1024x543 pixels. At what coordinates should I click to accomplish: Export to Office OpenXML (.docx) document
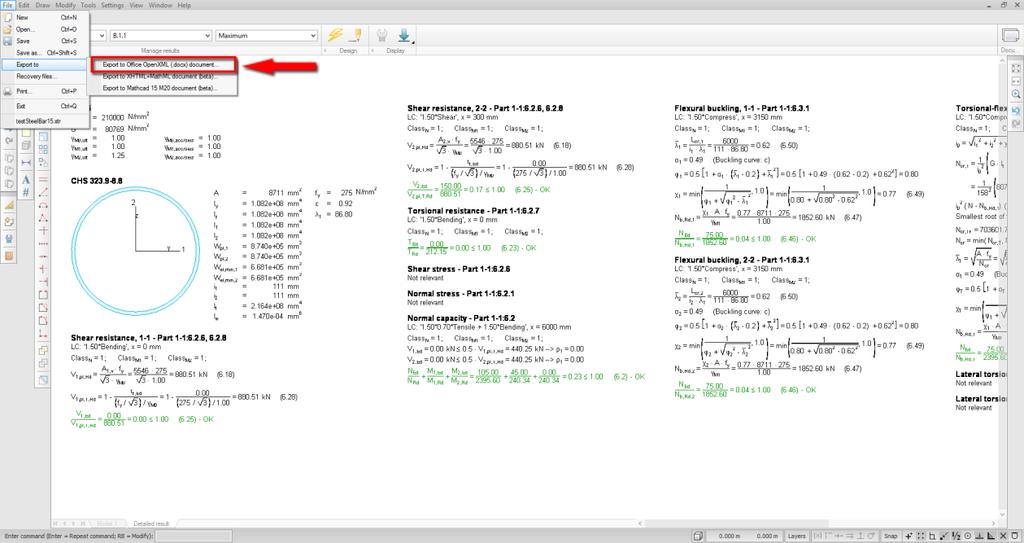[163, 65]
